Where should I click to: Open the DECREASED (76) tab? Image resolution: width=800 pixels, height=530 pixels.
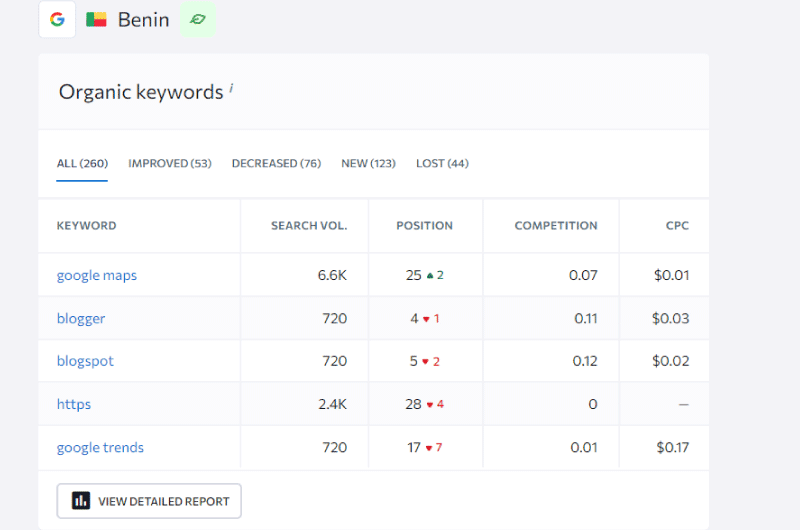tap(276, 163)
